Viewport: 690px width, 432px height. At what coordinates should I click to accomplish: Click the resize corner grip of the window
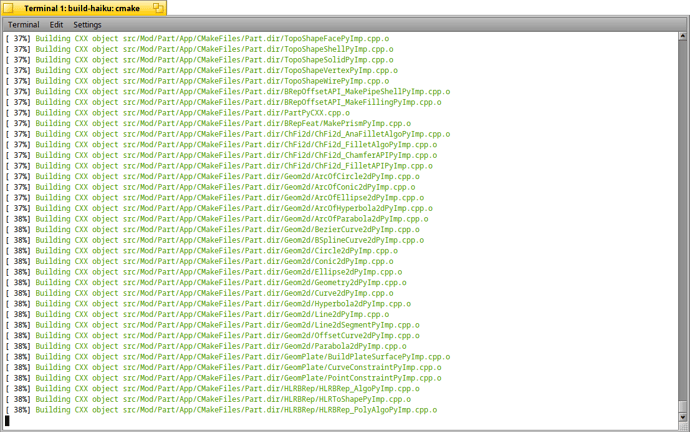tap(683, 426)
